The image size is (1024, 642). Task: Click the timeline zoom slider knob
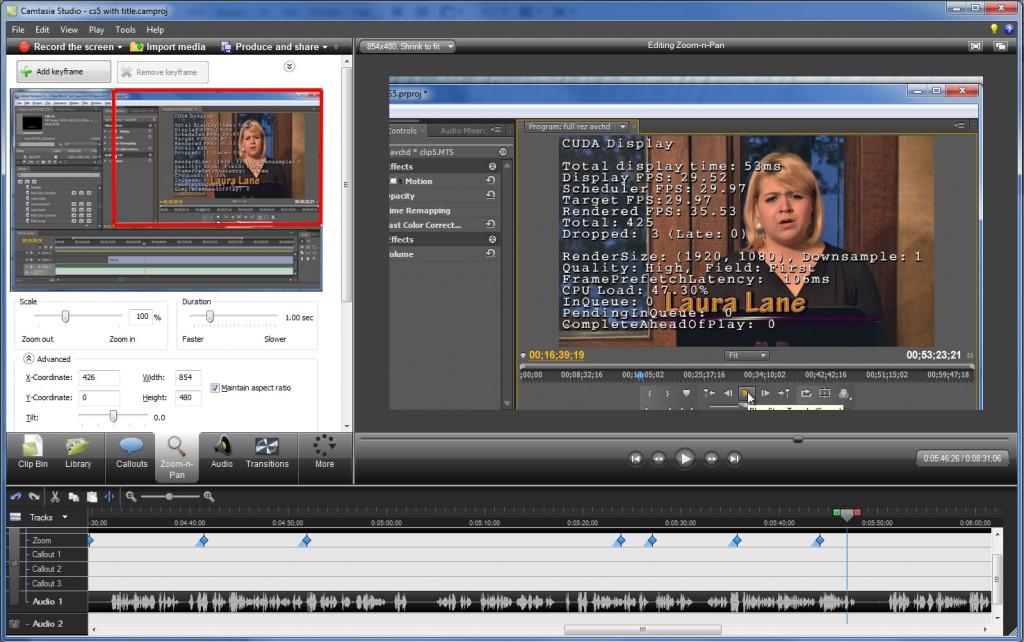tap(169, 496)
